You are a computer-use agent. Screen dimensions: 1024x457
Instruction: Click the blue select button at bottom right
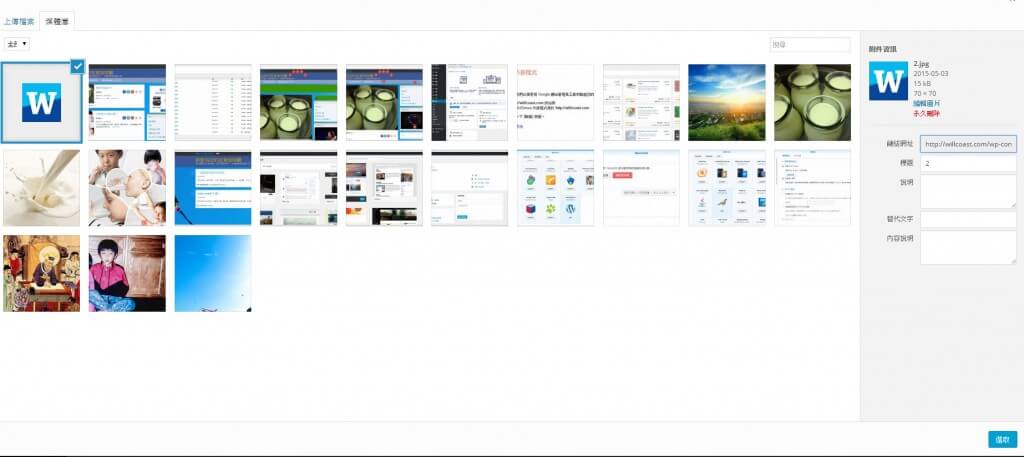coord(1002,440)
